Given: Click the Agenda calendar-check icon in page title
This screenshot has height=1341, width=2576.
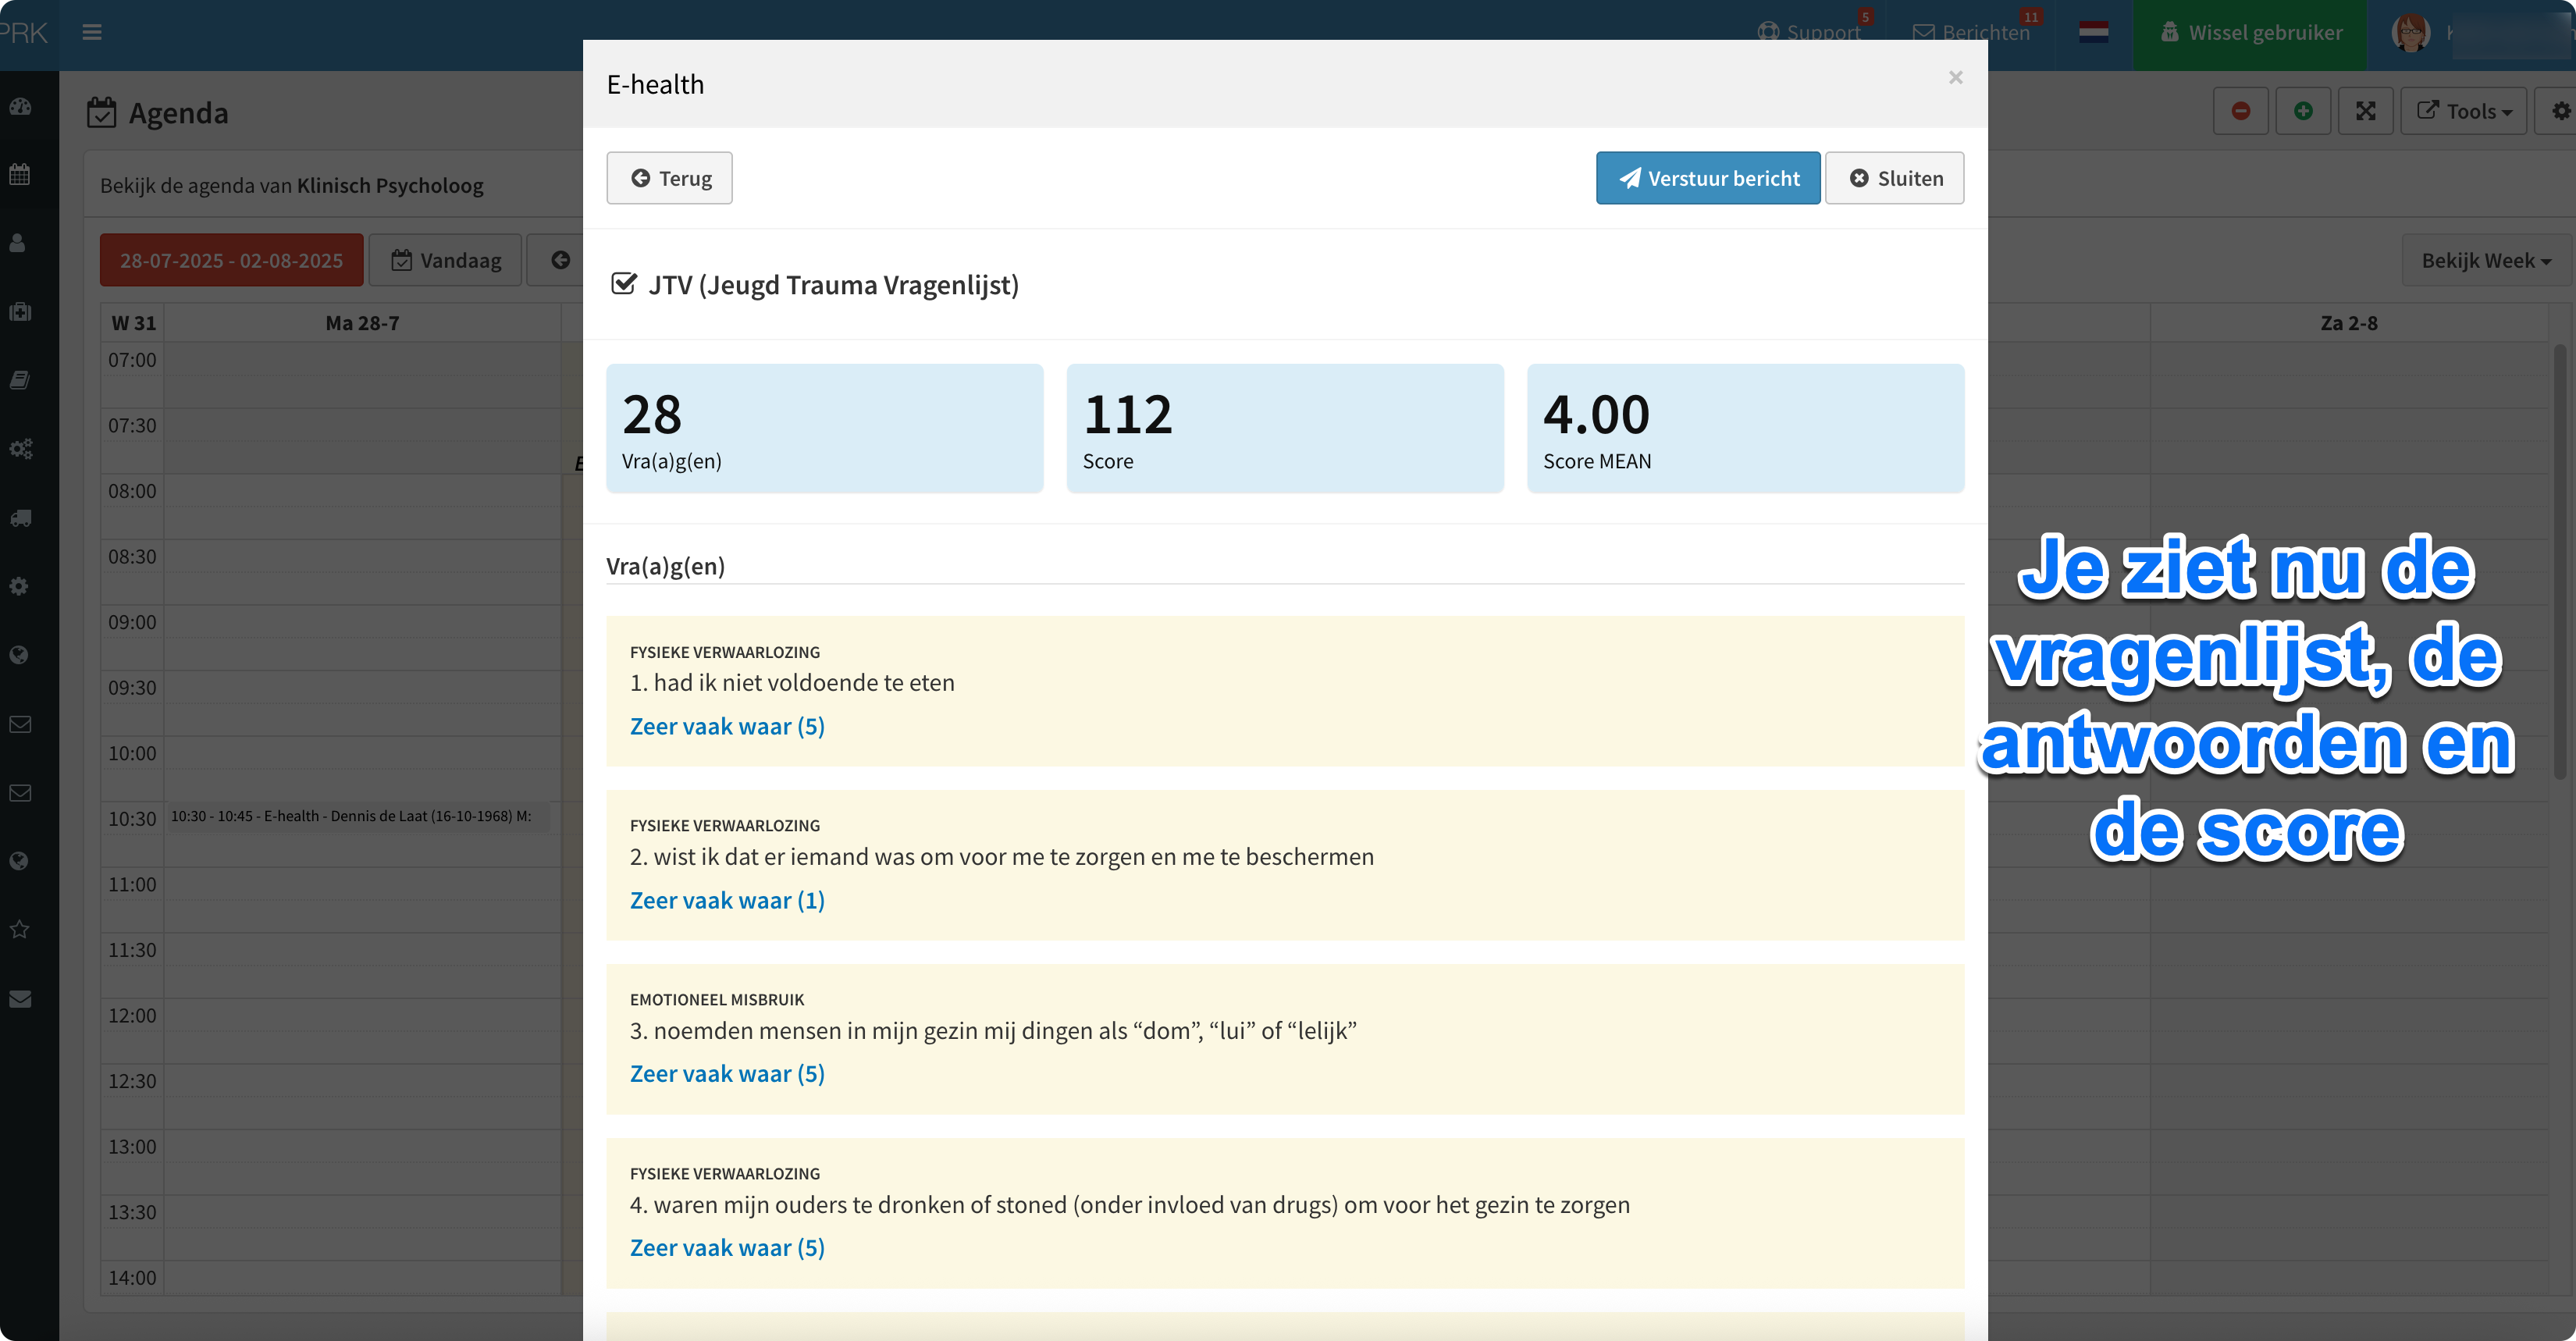Looking at the screenshot, I should (x=101, y=113).
